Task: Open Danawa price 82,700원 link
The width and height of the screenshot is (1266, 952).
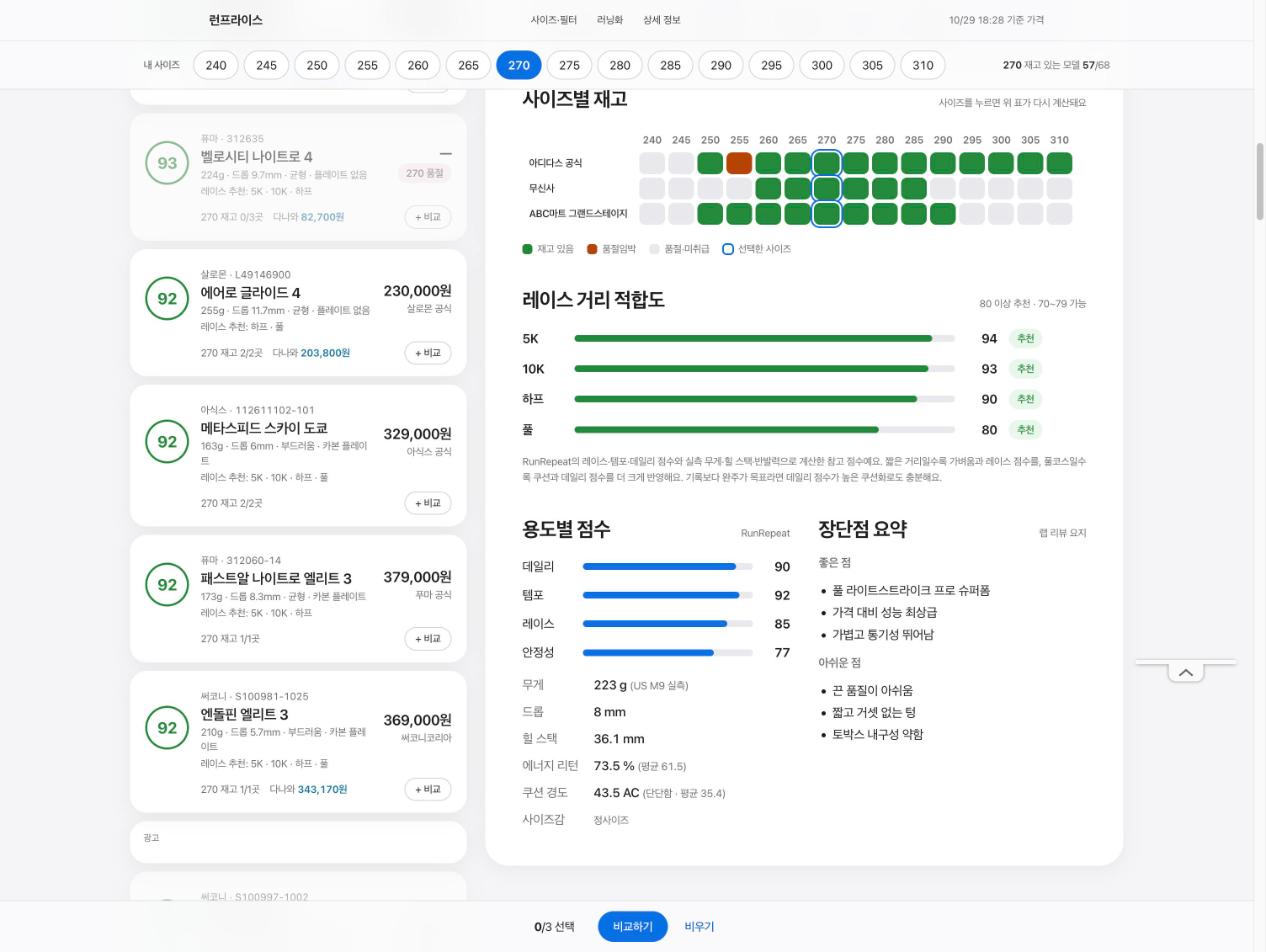Action: [x=322, y=217]
